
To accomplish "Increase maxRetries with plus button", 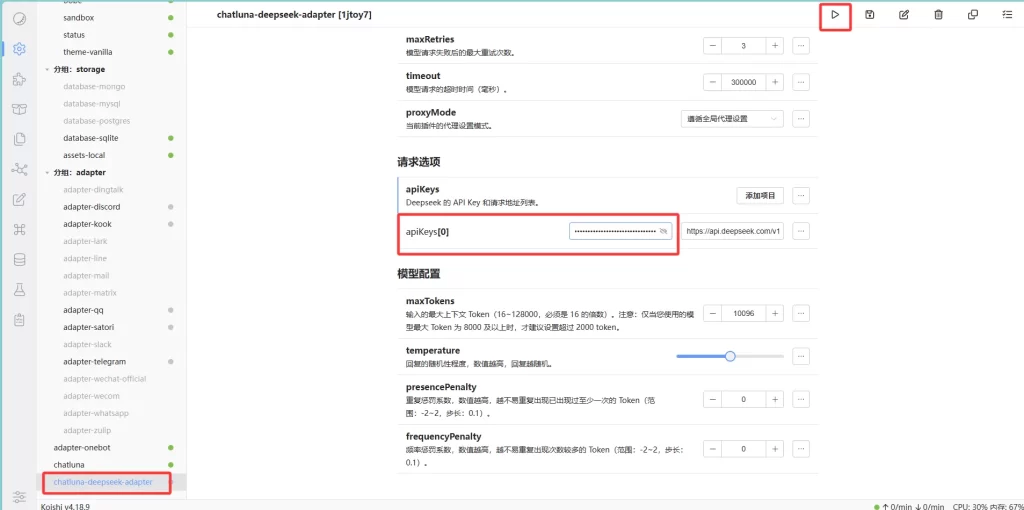I will click(775, 46).
